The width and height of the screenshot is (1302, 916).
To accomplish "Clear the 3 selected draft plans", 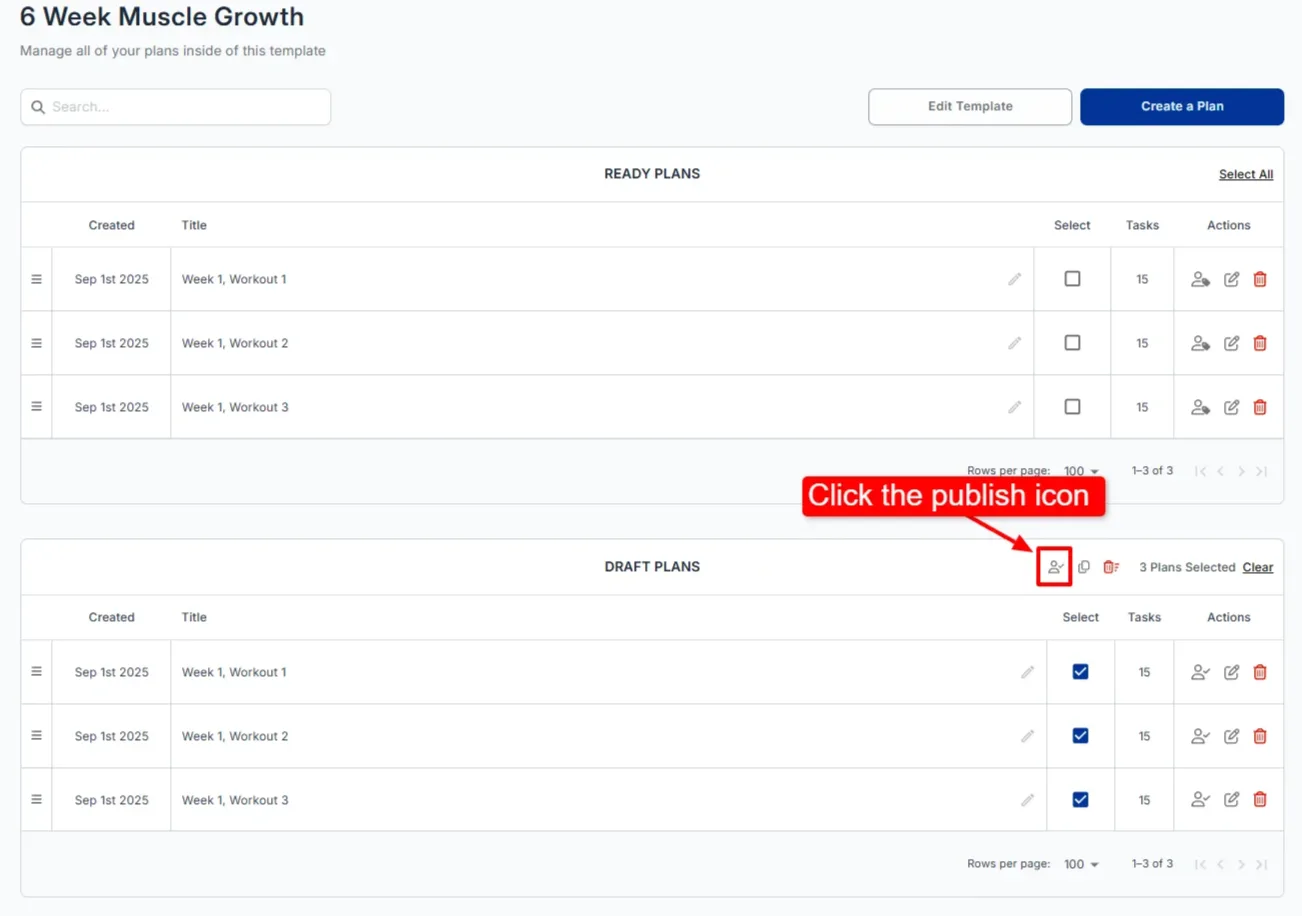I will (x=1258, y=568).
